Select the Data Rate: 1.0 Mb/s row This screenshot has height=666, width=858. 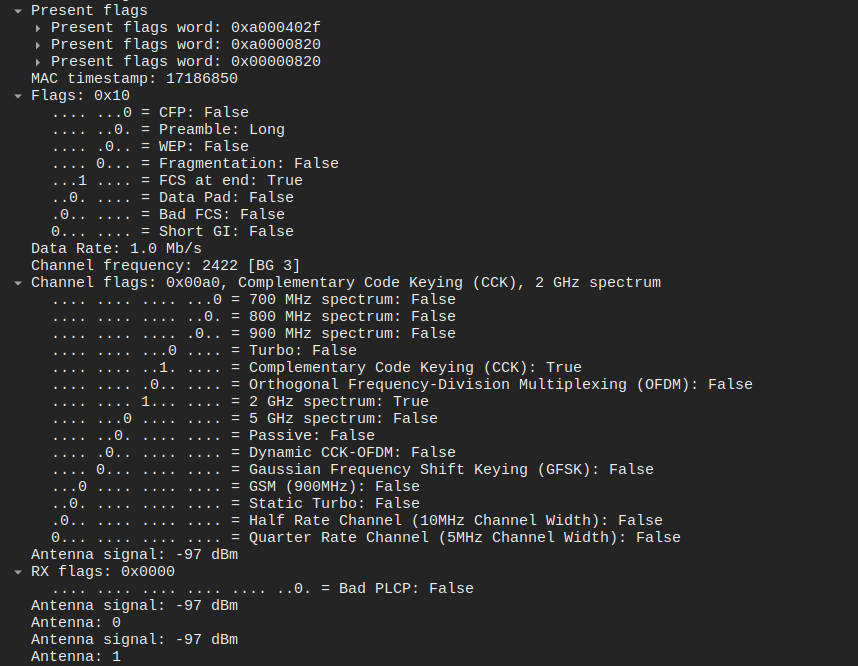[x=116, y=249]
